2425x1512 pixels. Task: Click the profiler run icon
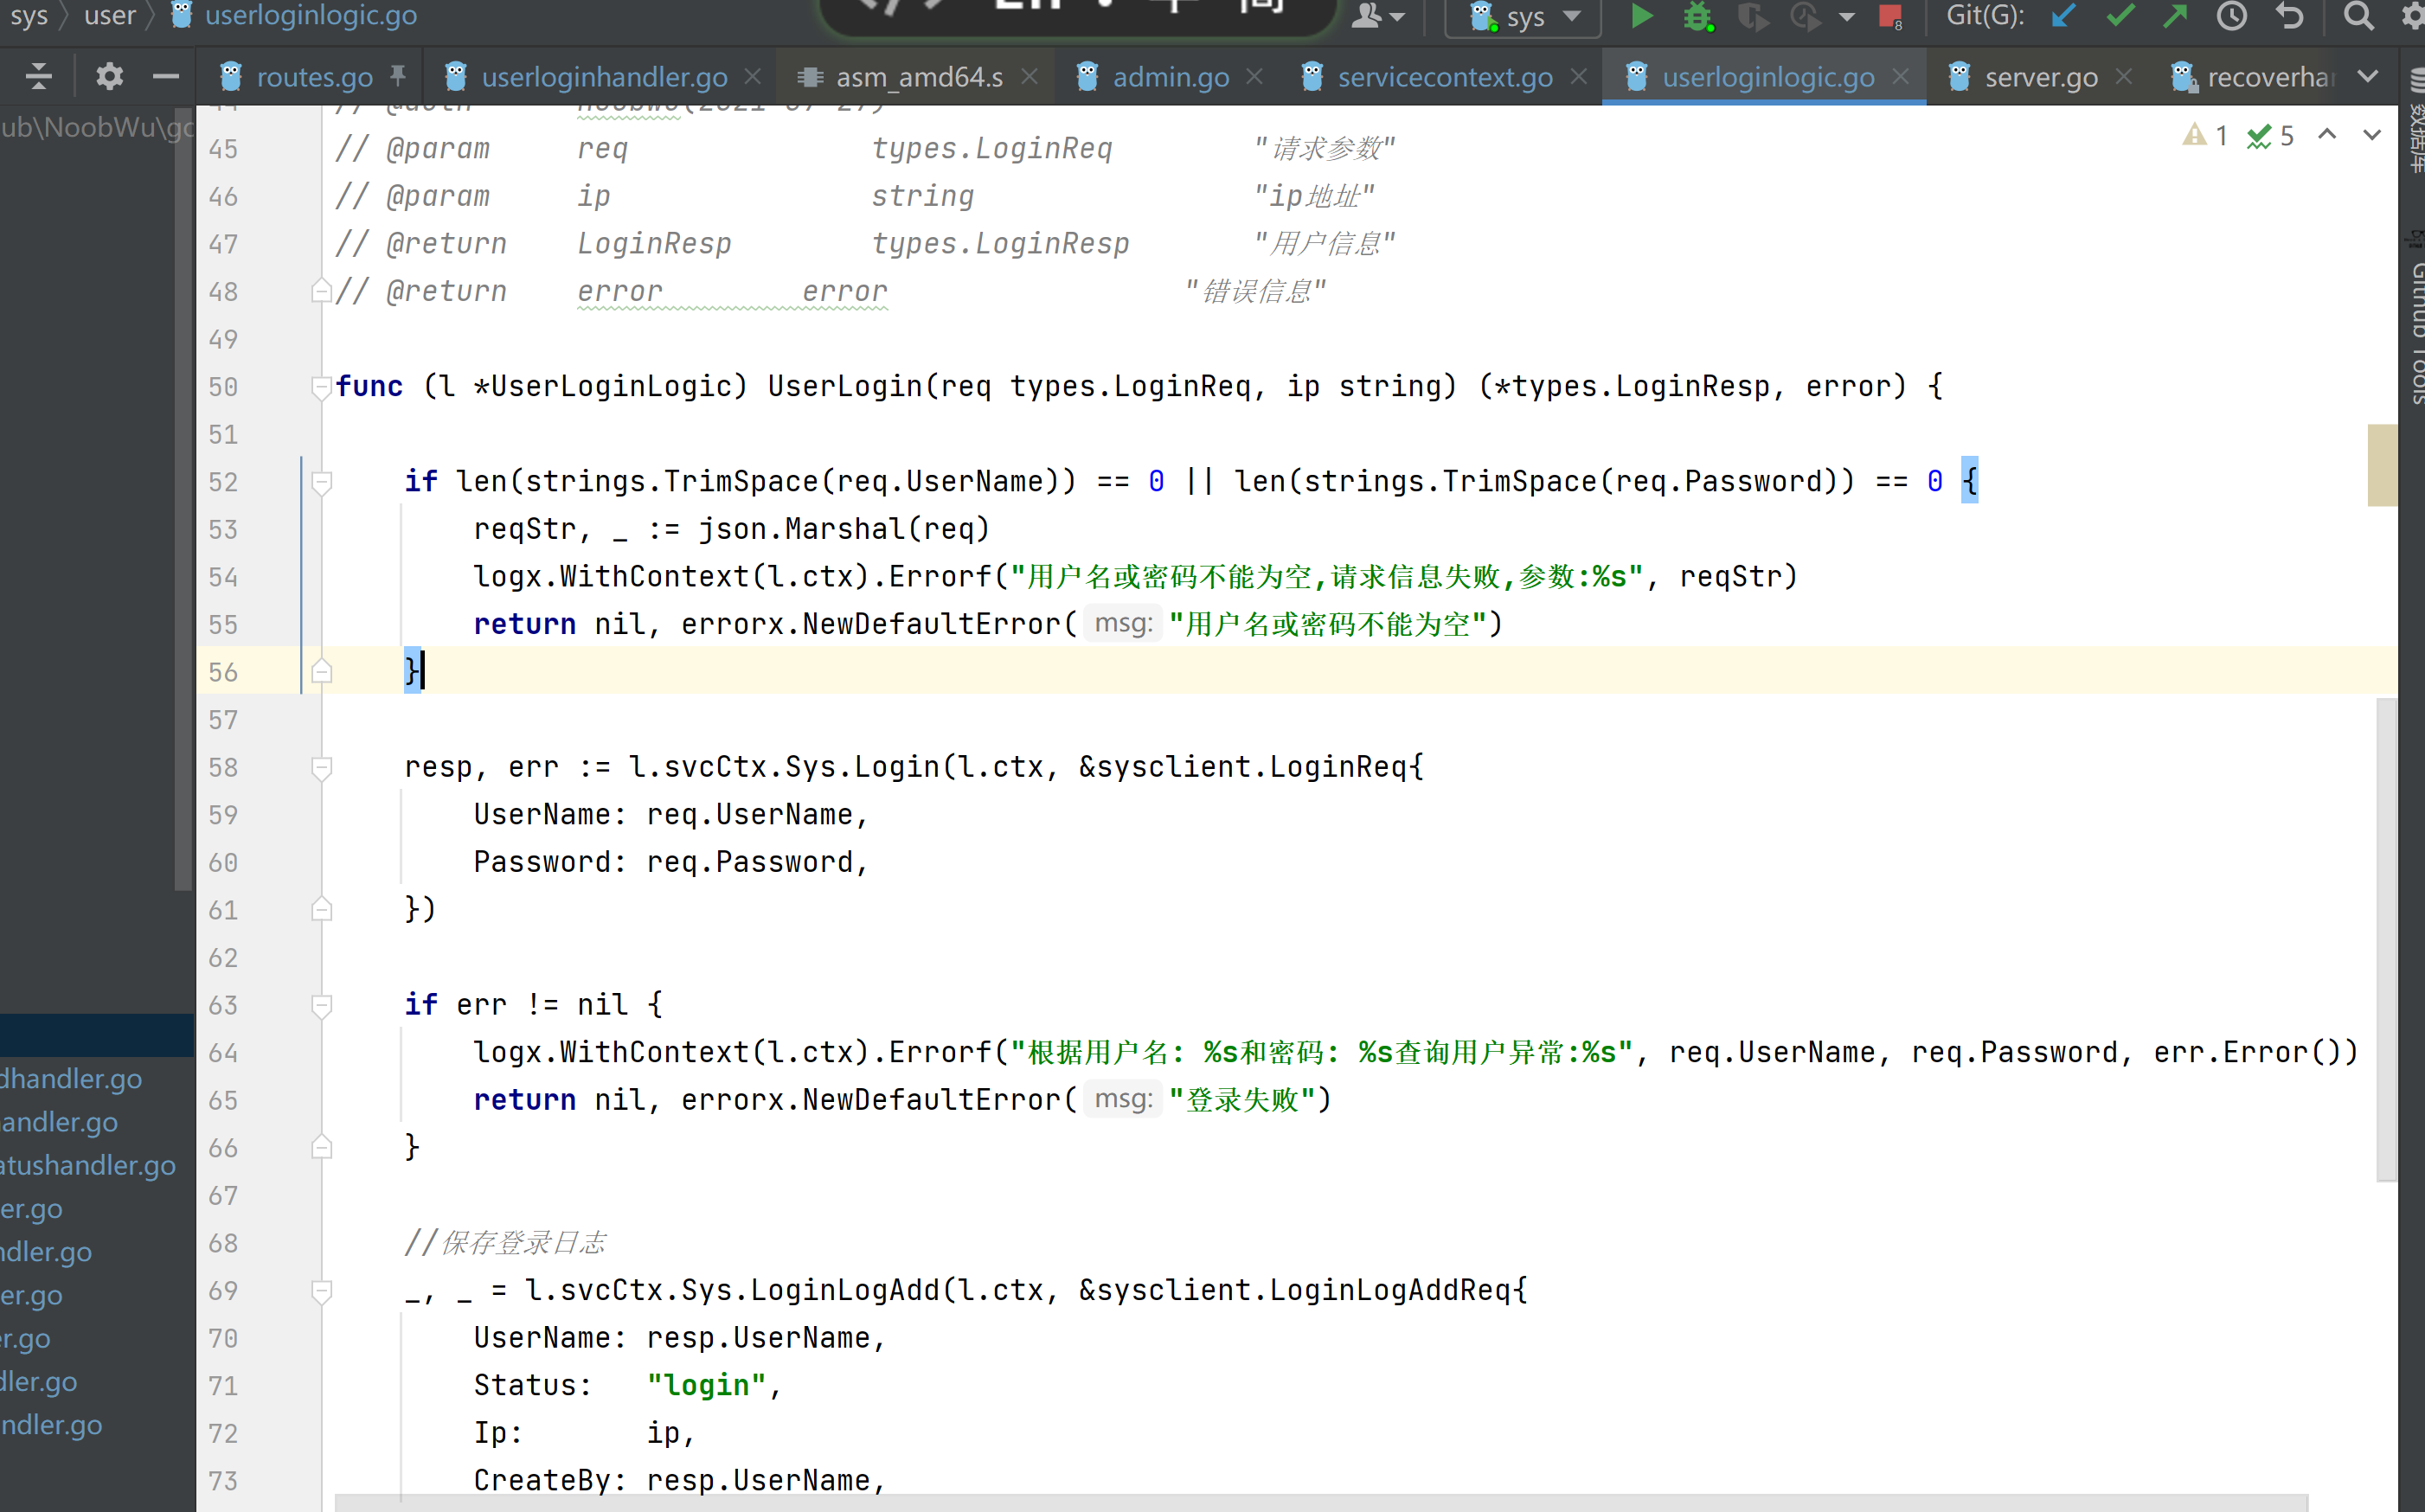(1805, 16)
